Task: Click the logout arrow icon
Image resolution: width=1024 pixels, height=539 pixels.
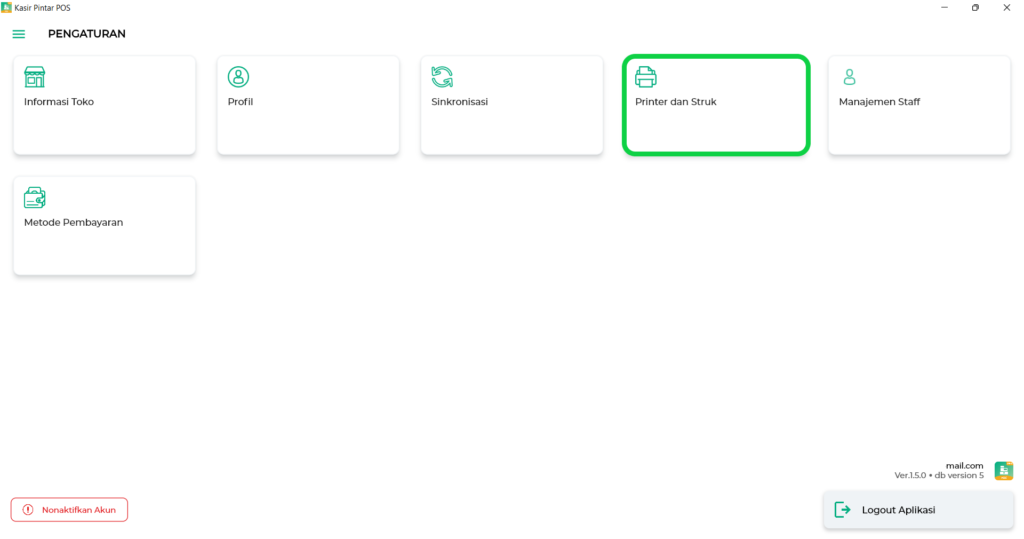Action: (x=843, y=510)
